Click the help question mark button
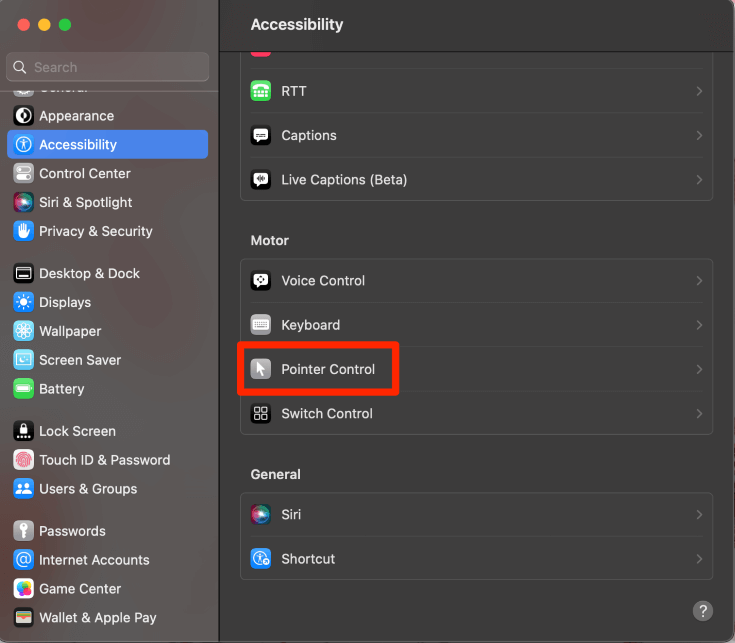Image resolution: width=735 pixels, height=643 pixels. pyautogui.click(x=703, y=610)
